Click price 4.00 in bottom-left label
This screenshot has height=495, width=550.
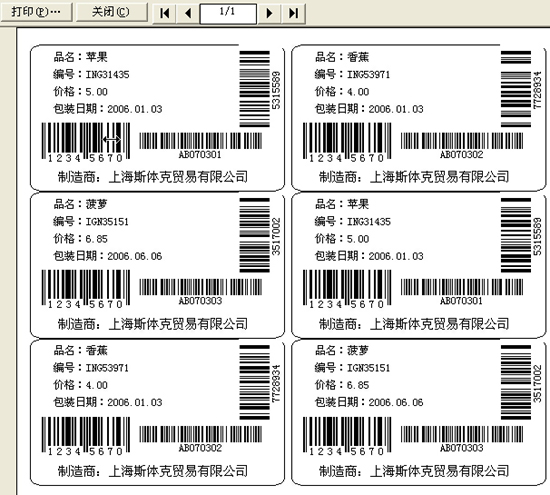click(96, 385)
